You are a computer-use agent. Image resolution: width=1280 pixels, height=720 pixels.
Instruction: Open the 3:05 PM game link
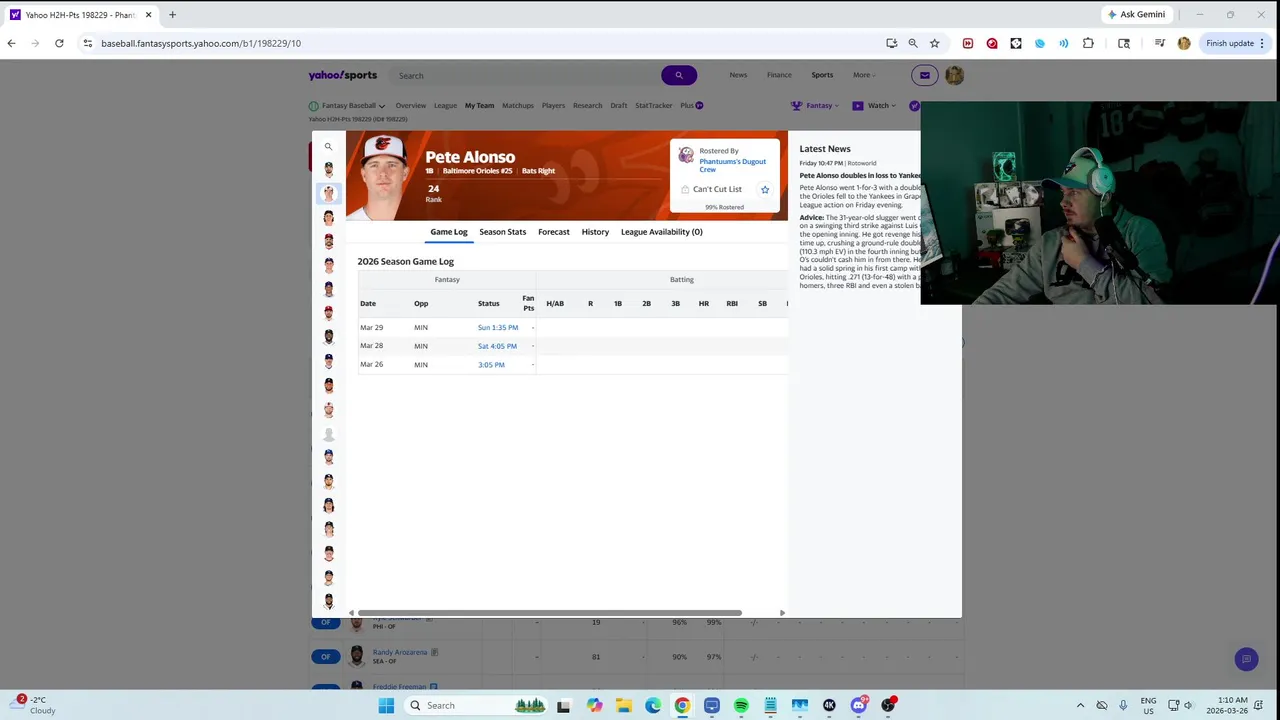coord(491,365)
